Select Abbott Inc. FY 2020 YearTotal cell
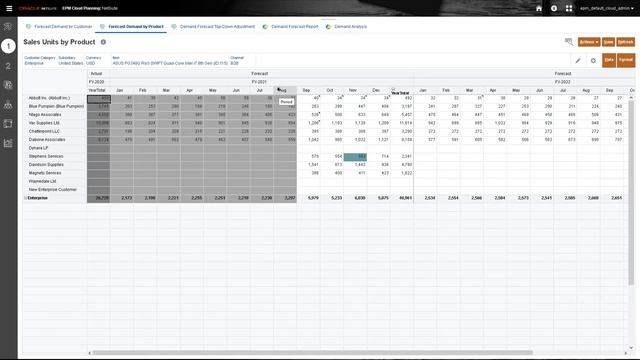The image size is (640, 360). pos(98,98)
